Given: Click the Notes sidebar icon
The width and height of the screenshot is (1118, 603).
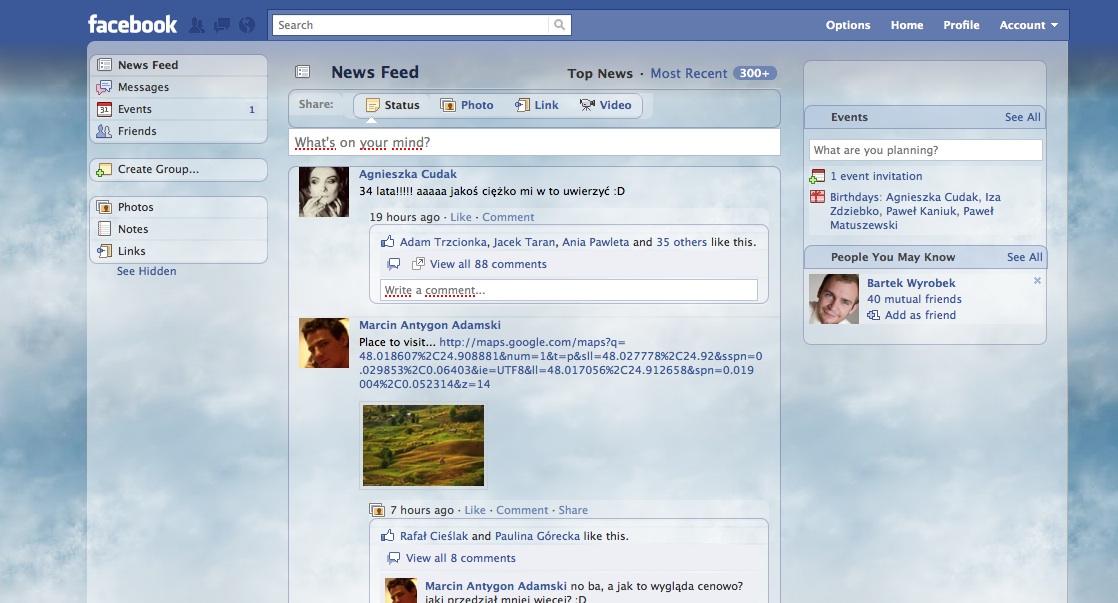Looking at the screenshot, I should tap(104, 229).
